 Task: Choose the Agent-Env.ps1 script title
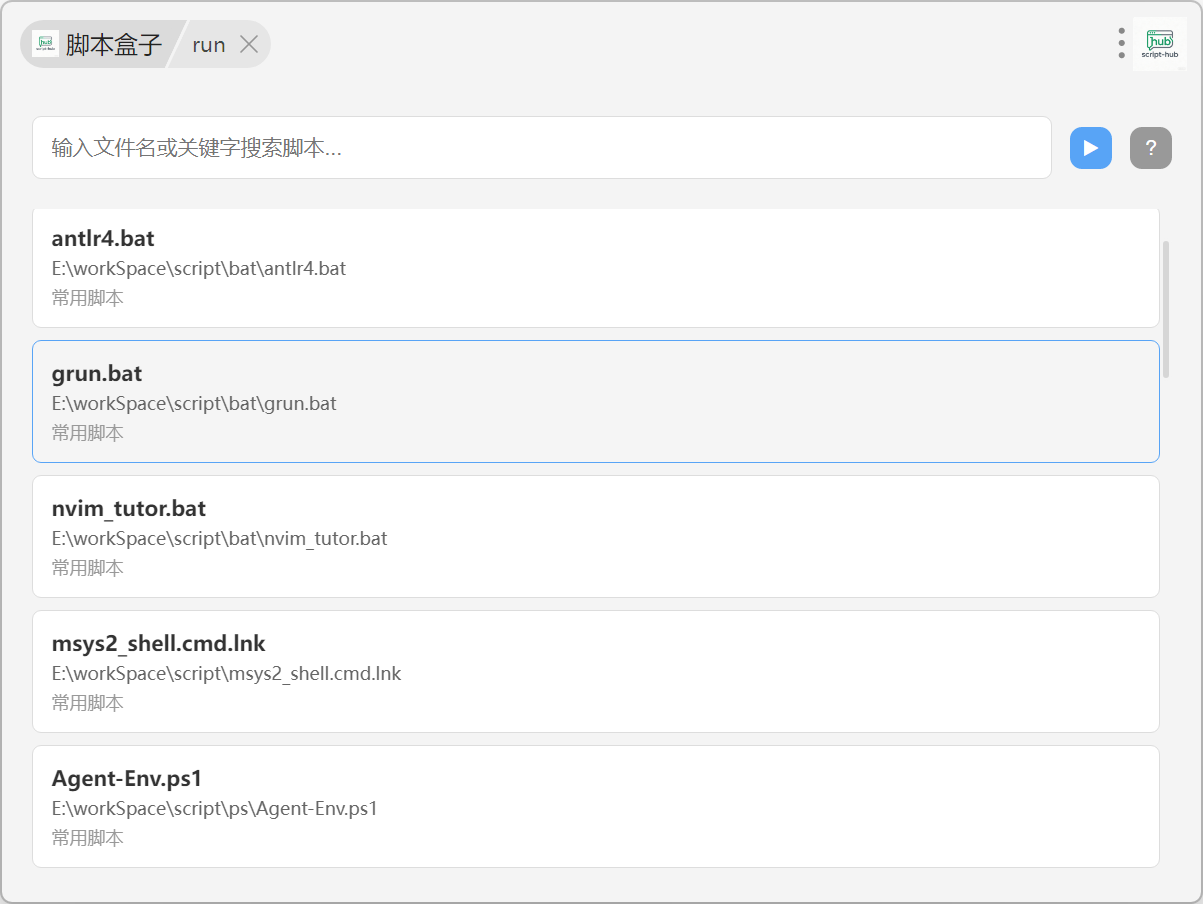tap(127, 778)
